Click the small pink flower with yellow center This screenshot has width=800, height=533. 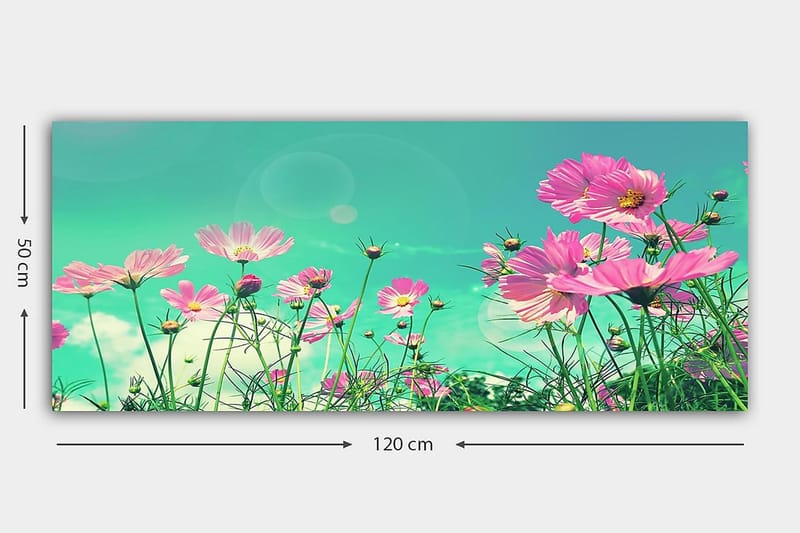[x=403, y=298]
